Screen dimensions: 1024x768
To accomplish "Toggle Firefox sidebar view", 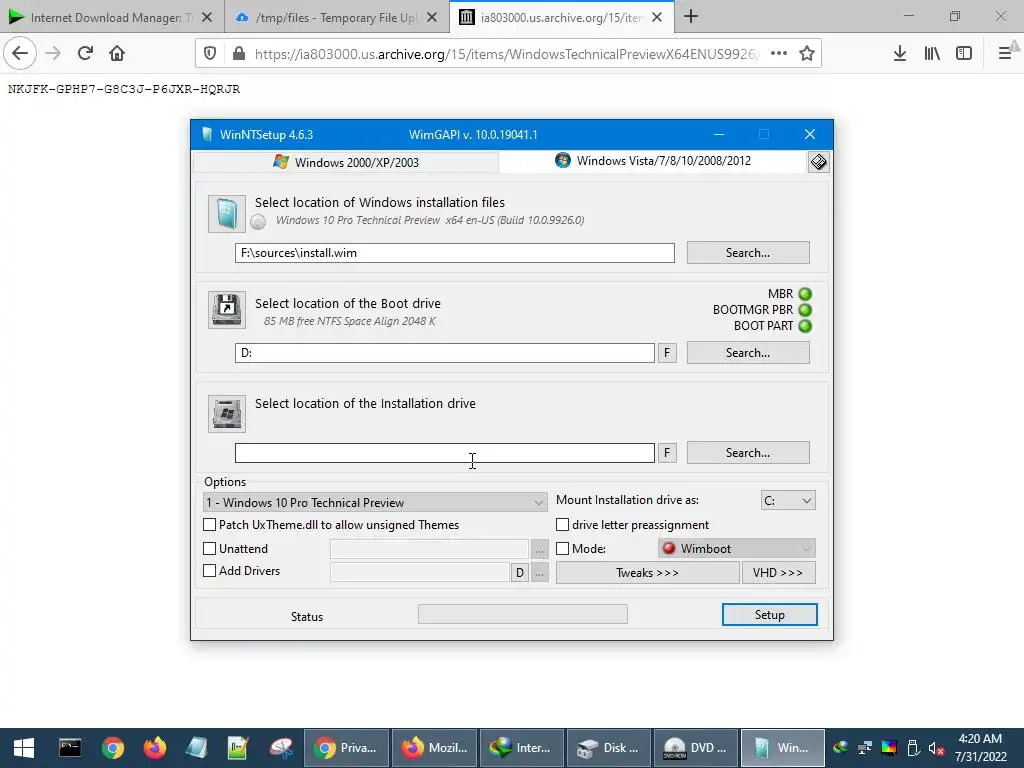I will click(964, 54).
